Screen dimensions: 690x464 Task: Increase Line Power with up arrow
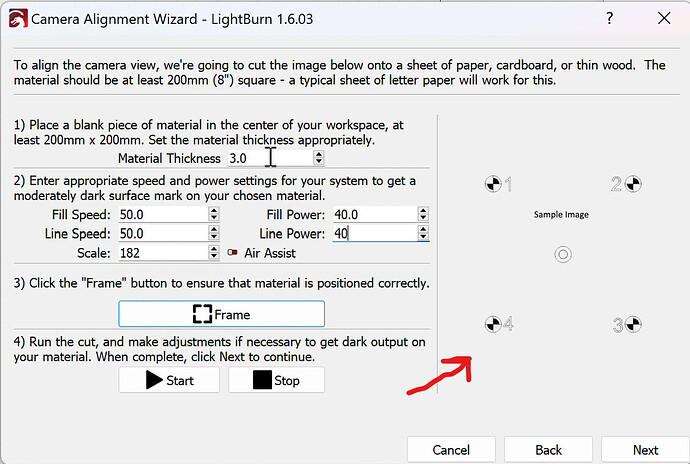(423, 229)
